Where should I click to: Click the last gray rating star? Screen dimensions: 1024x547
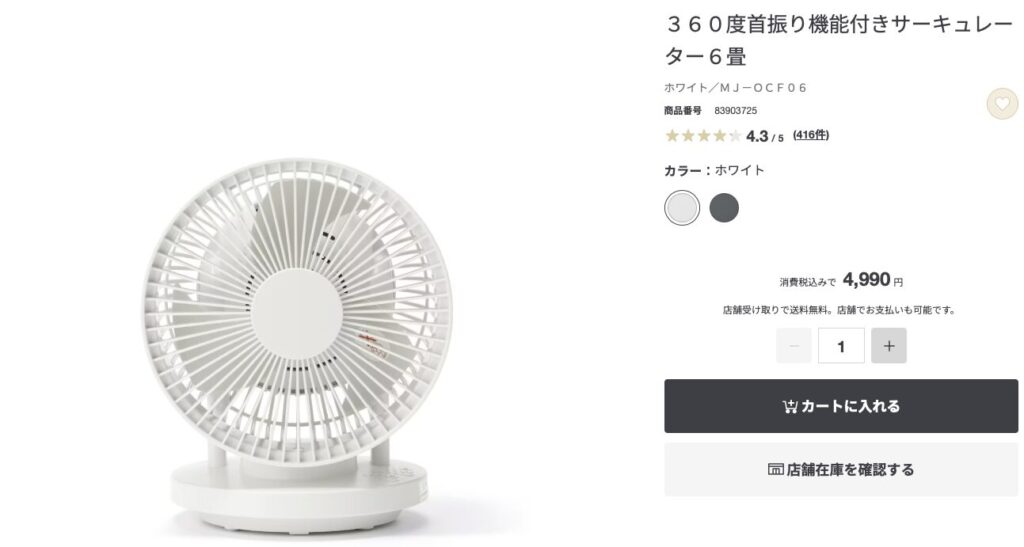(x=735, y=136)
